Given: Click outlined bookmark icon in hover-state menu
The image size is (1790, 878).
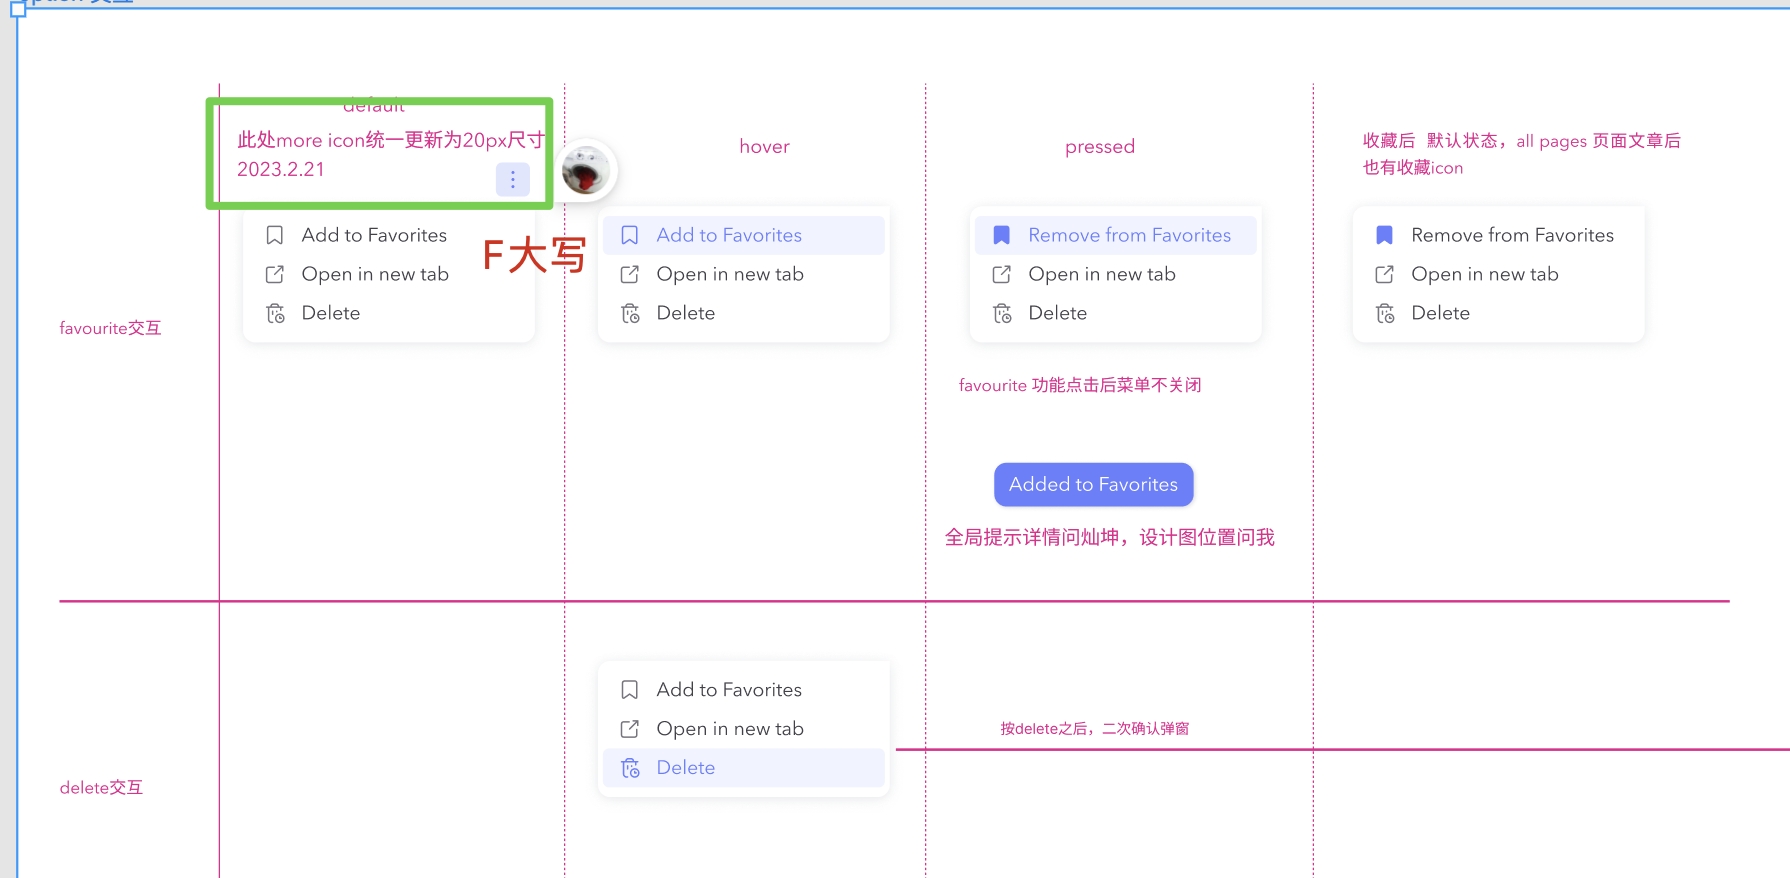Looking at the screenshot, I should pyautogui.click(x=630, y=235).
